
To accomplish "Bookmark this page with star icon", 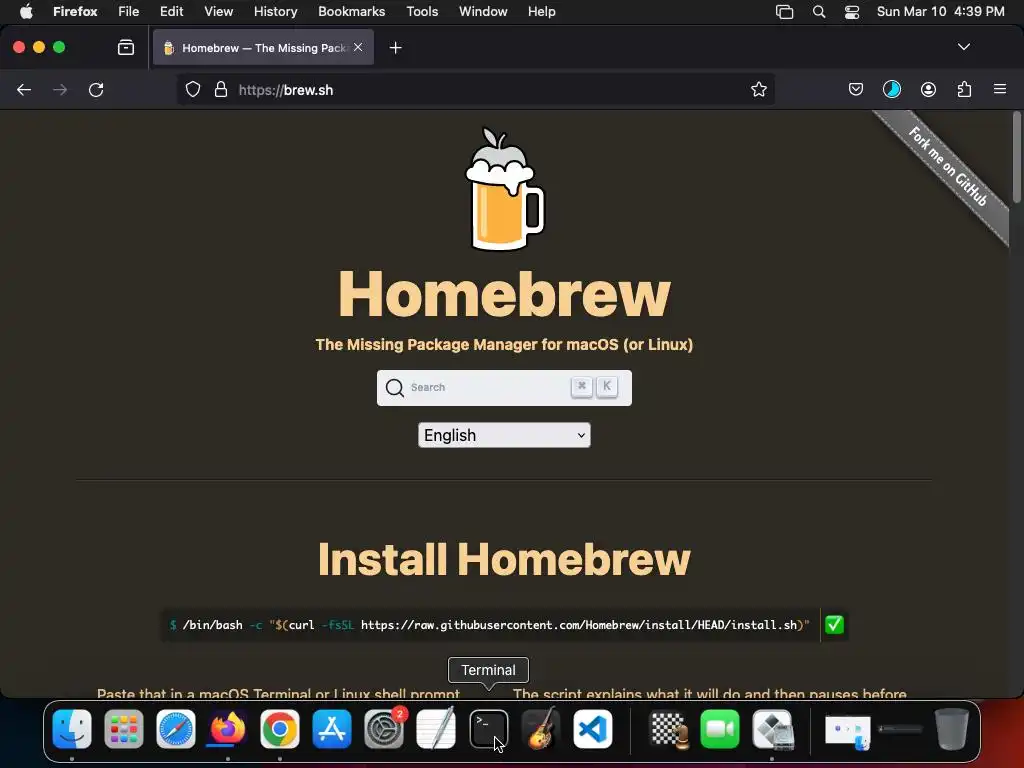I will pyautogui.click(x=758, y=89).
